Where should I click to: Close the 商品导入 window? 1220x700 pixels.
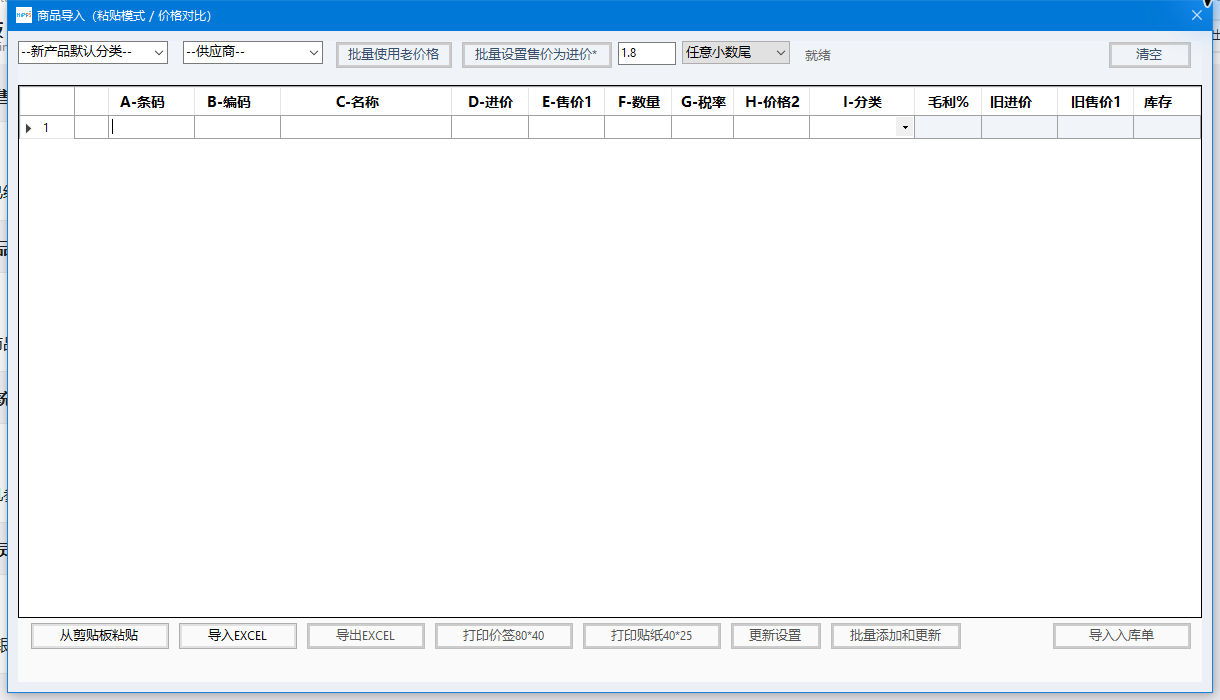click(1197, 15)
